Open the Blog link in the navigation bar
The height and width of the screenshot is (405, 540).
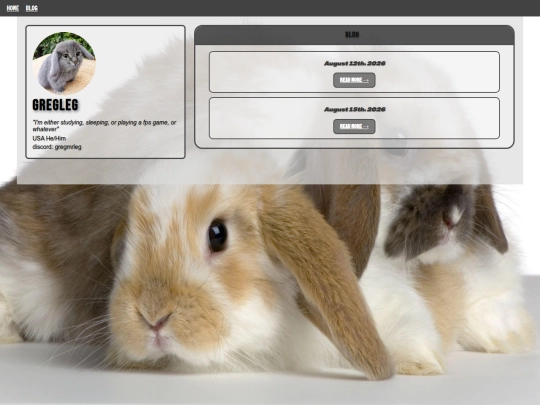pyautogui.click(x=32, y=8)
